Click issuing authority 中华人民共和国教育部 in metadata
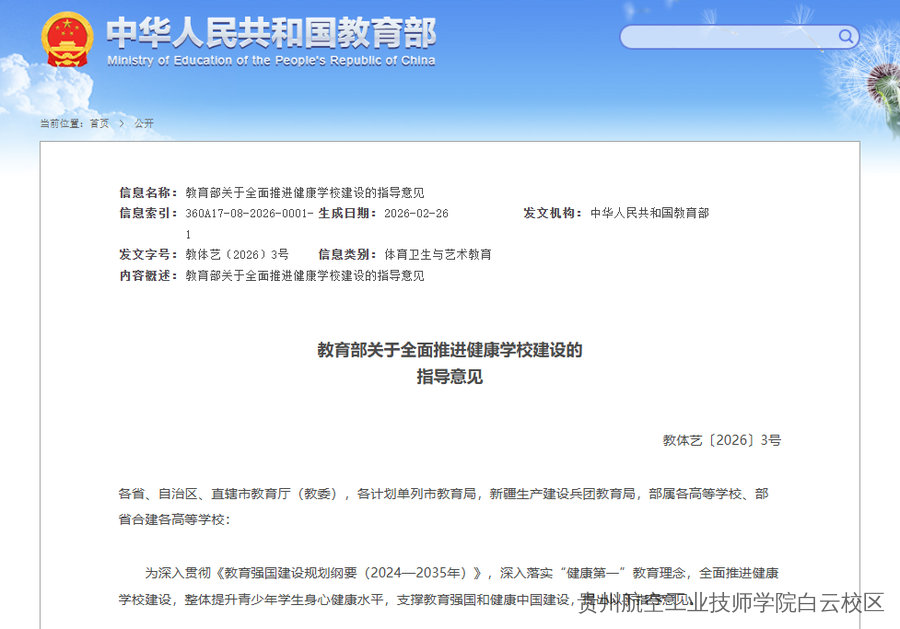Image resolution: width=900 pixels, height=629 pixels. (650, 213)
